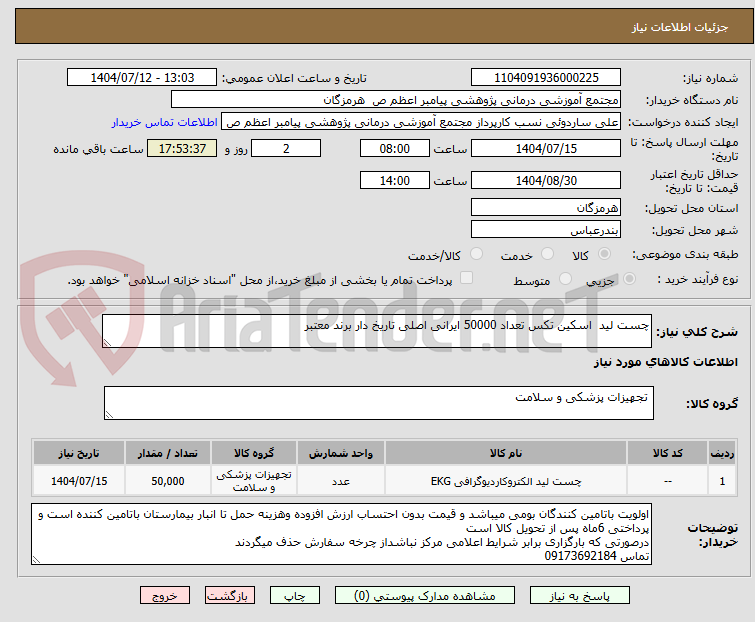The height and width of the screenshot is (622, 755).
Task: Select the متوسط purchase type radio
Action: click(565, 279)
